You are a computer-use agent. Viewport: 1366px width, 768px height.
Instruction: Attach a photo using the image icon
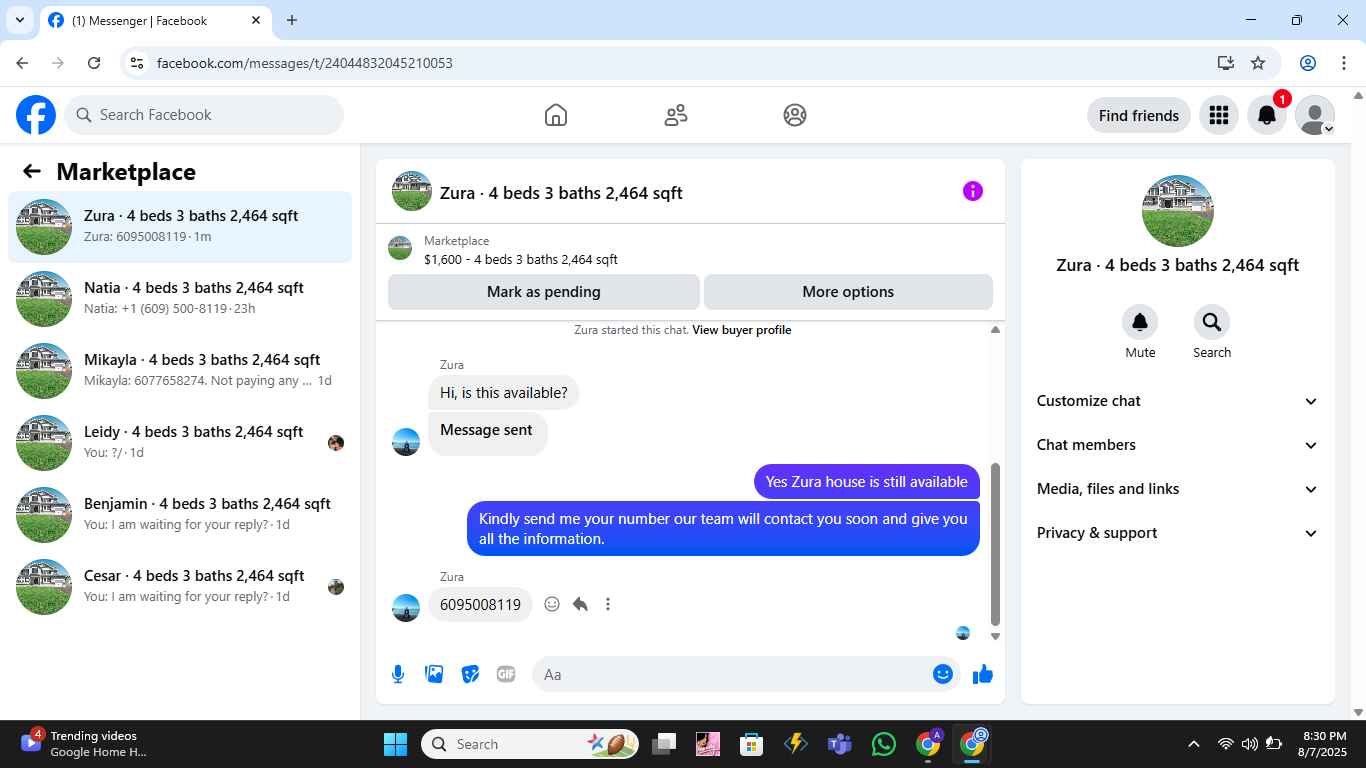click(x=434, y=674)
